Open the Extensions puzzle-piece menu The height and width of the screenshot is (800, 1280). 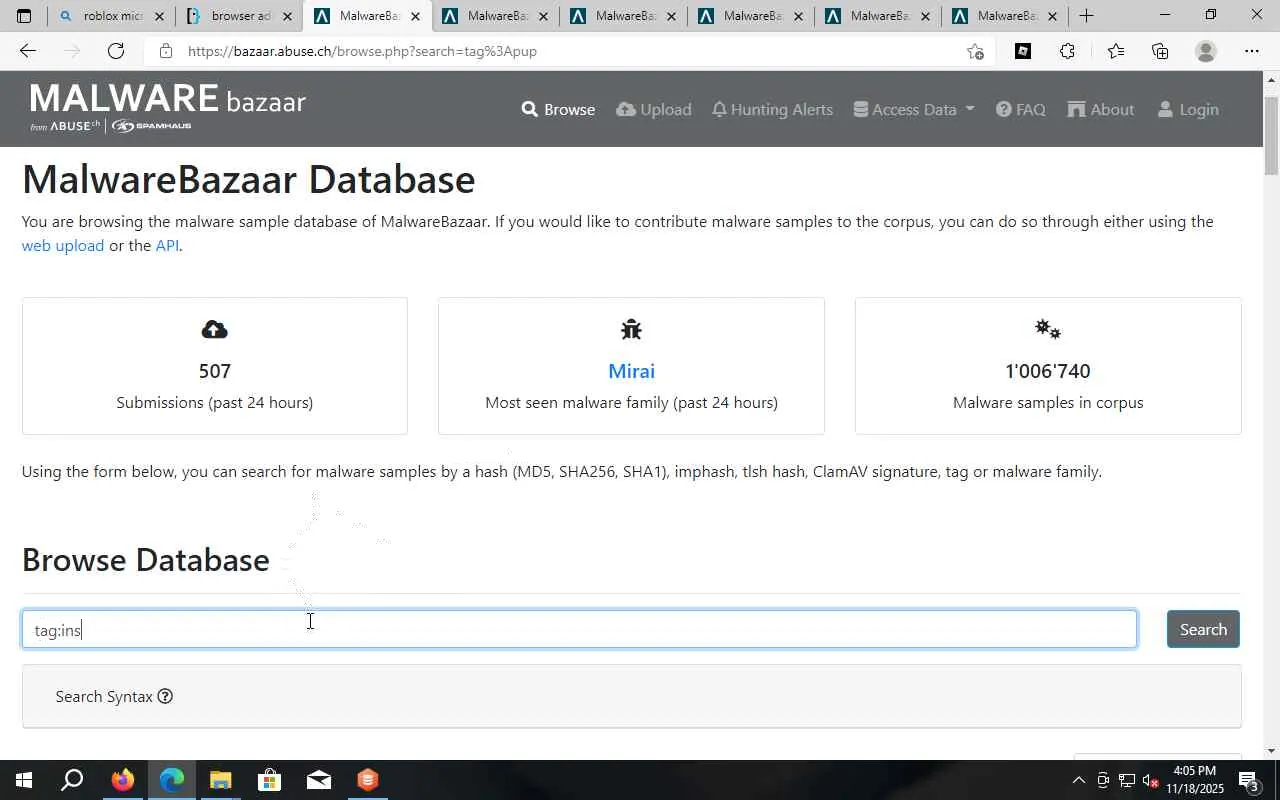tap(1067, 51)
